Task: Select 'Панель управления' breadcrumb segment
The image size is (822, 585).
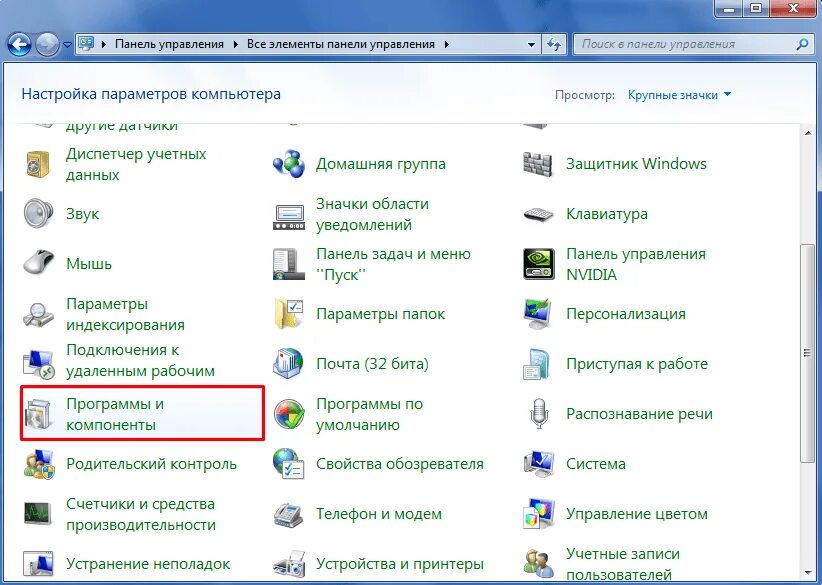Action: (169, 45)
